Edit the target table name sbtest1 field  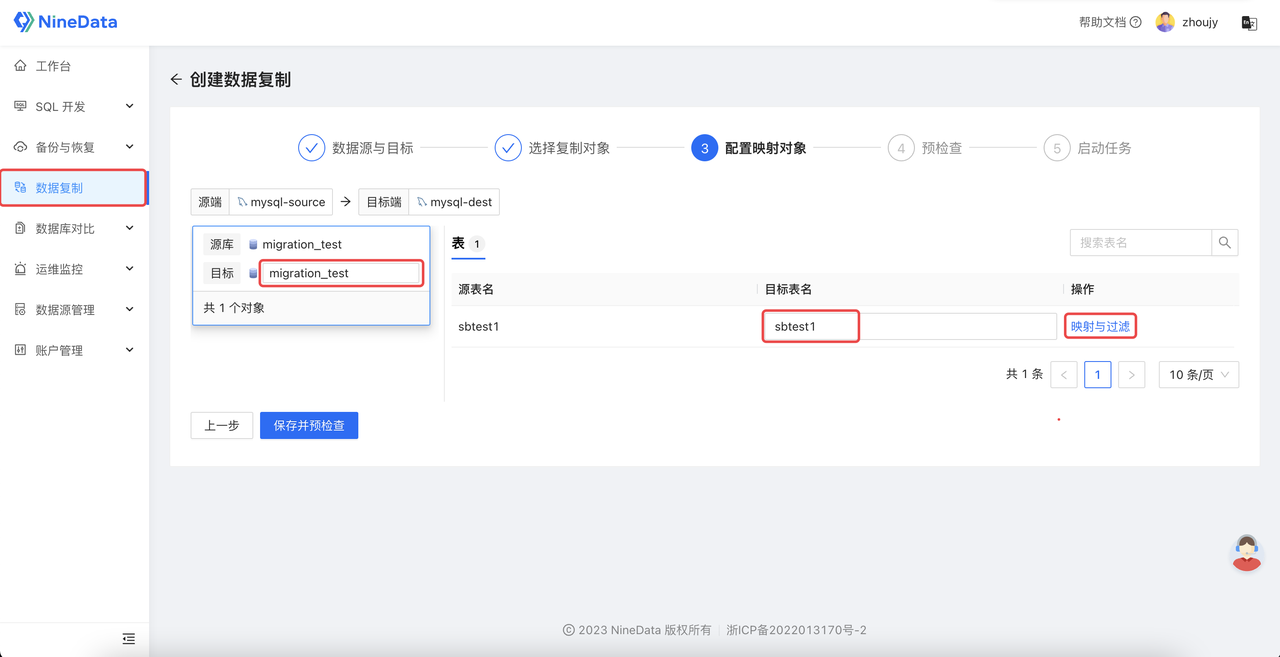point(909,327)
